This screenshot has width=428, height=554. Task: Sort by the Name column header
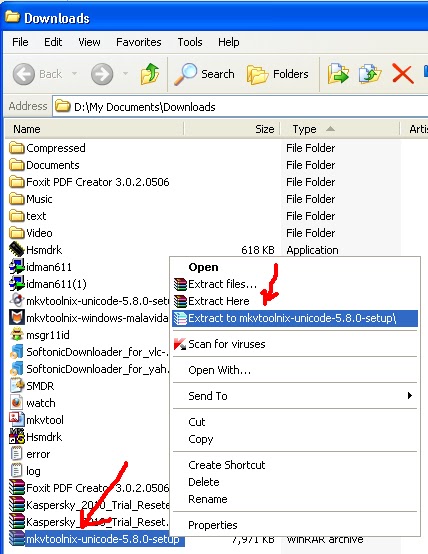coord(95,129)
